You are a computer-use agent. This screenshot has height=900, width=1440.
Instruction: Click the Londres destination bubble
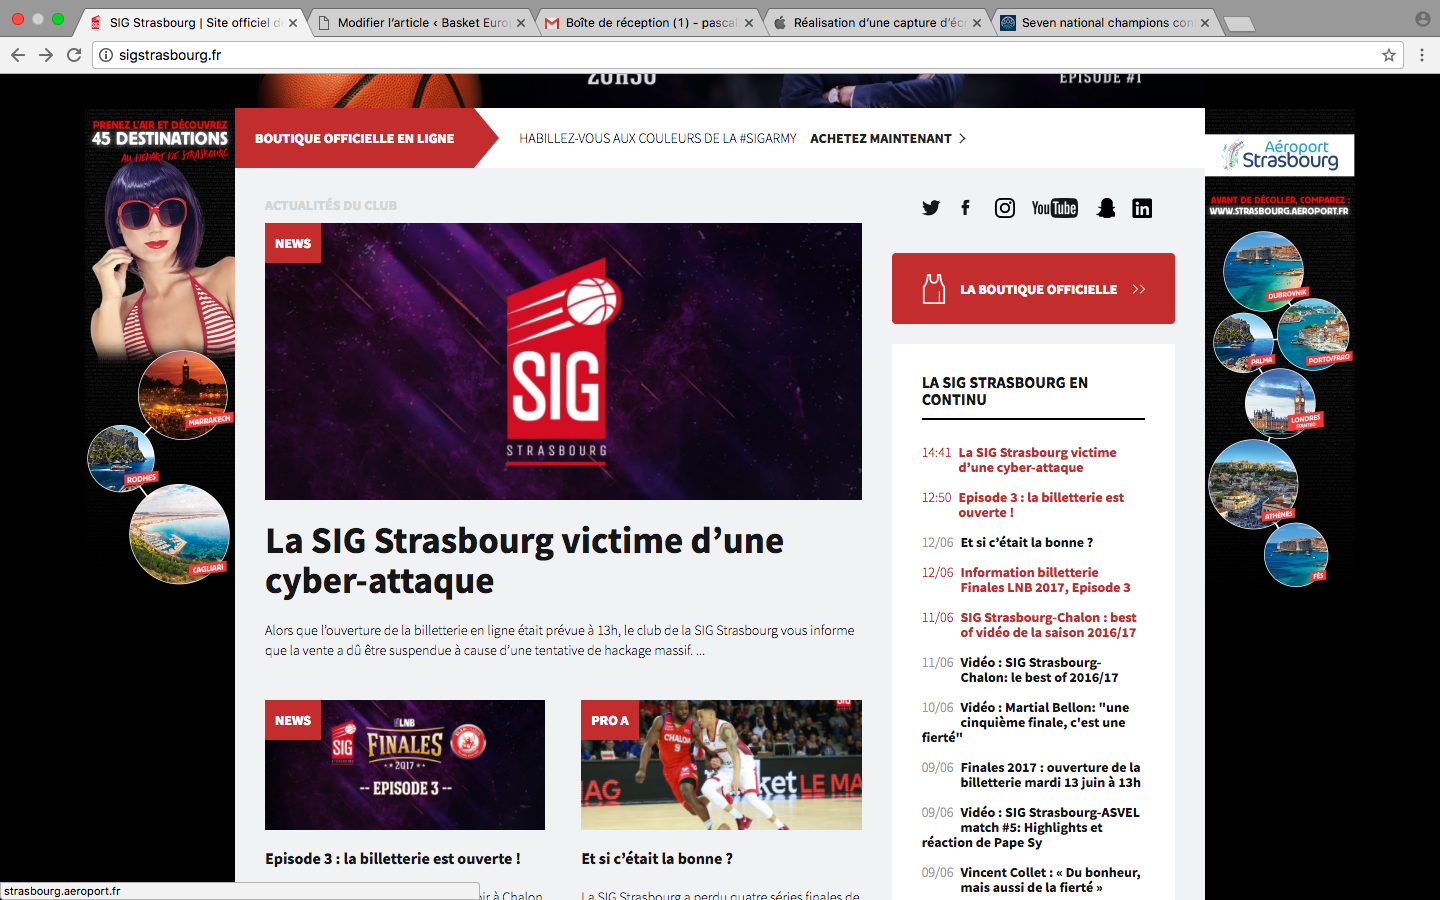point(1281,404)
